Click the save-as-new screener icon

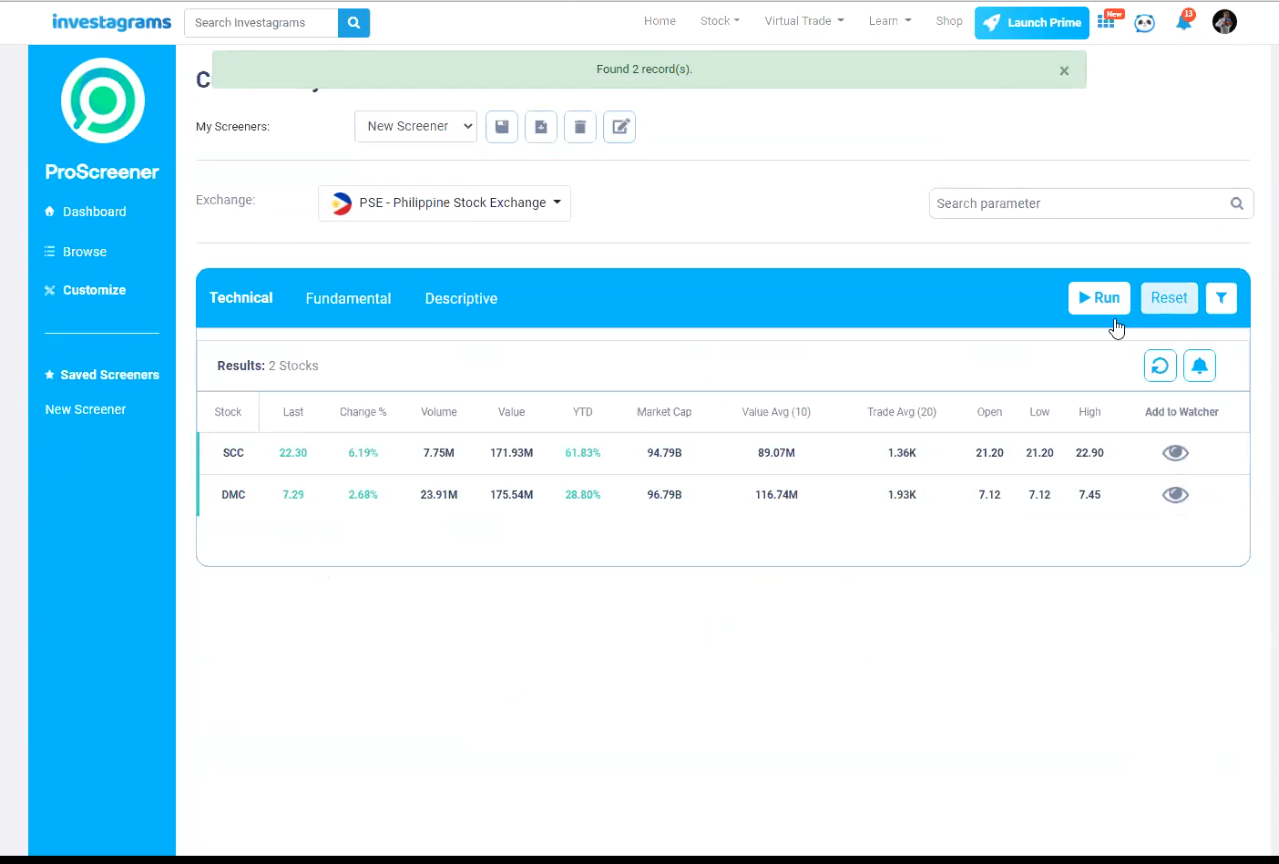(x=541, y=127)
